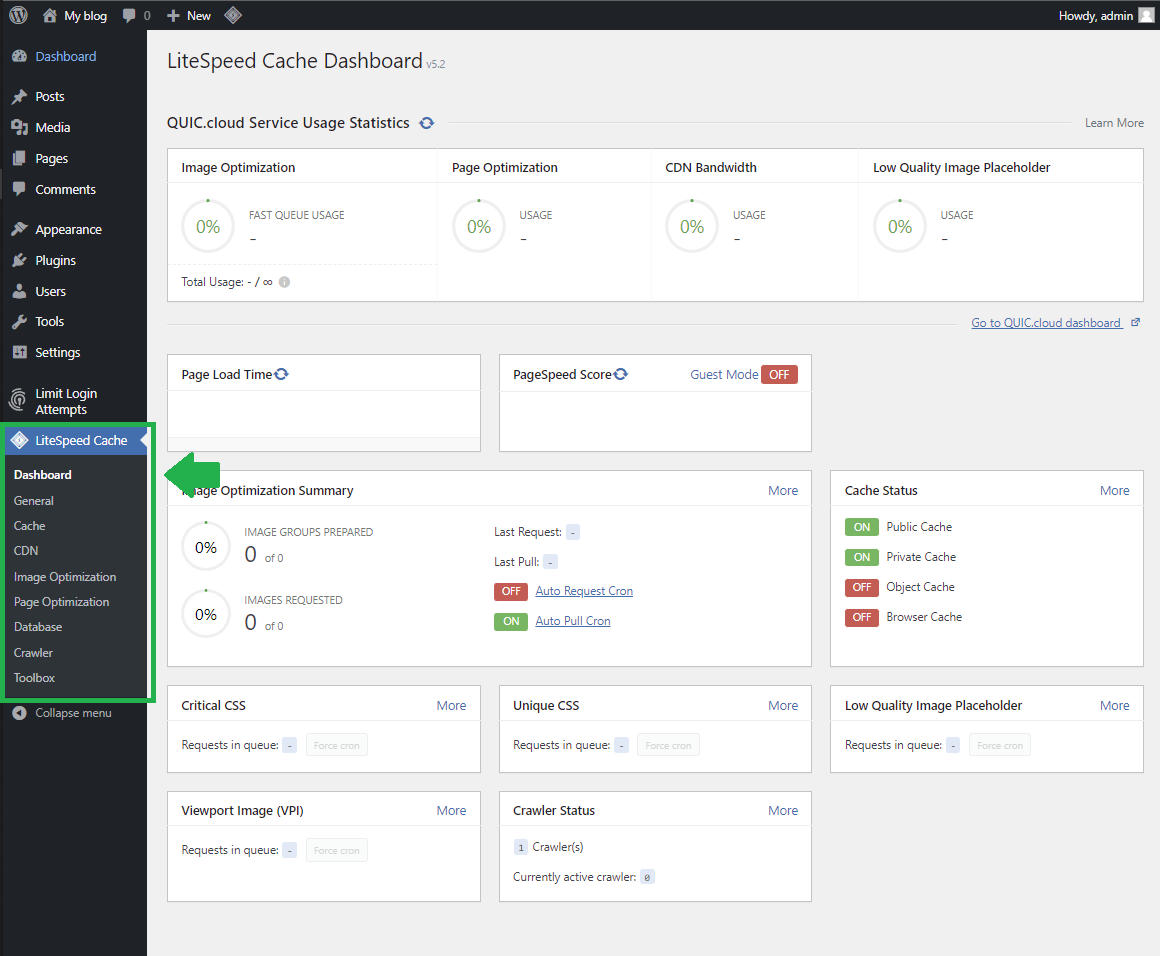Screen dimensions: 1160x956
Task: Click the Comments icon in sidebar
Action: coord(20,189)
